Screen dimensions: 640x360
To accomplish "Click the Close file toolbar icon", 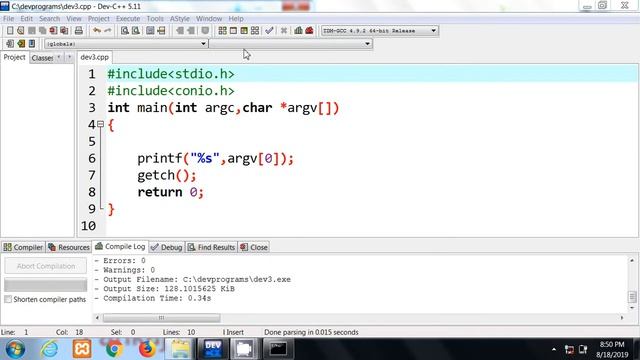I will [x=53, y=31].
